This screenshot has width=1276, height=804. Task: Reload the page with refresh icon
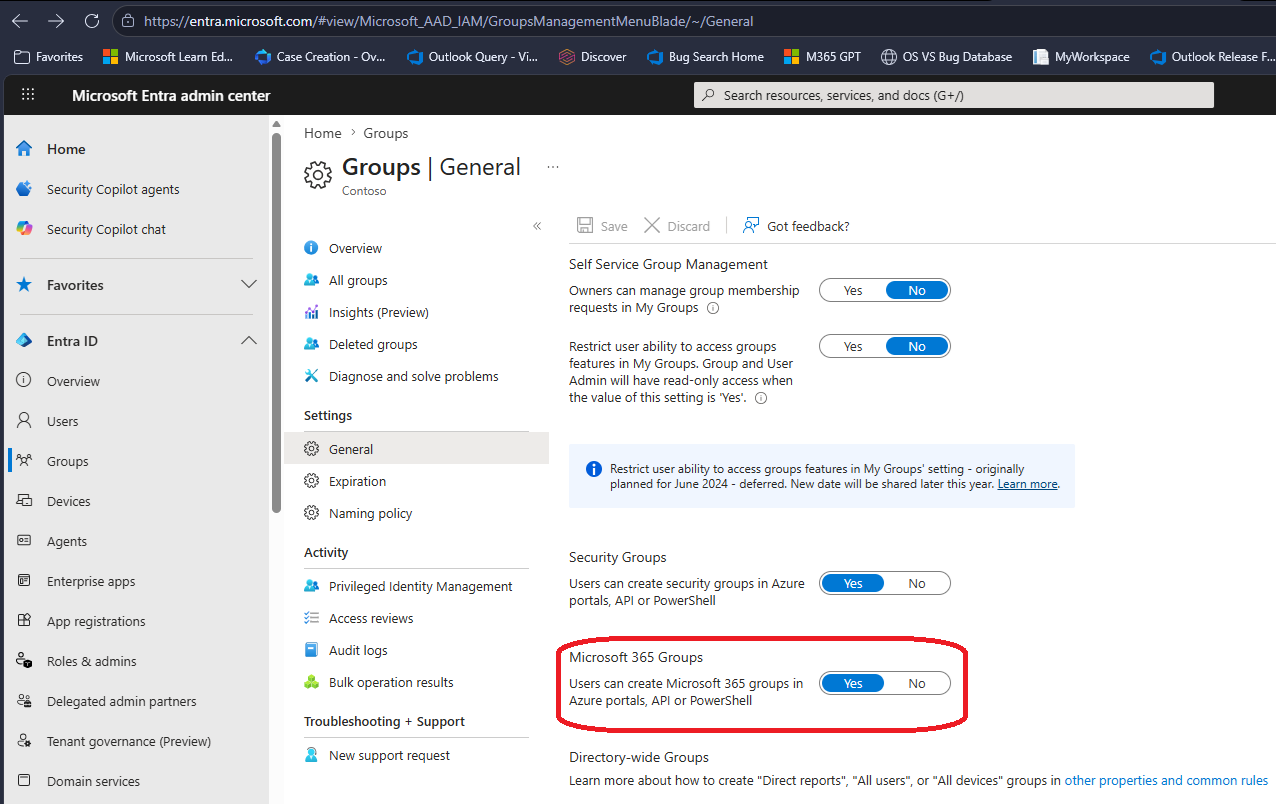(92, 20)
